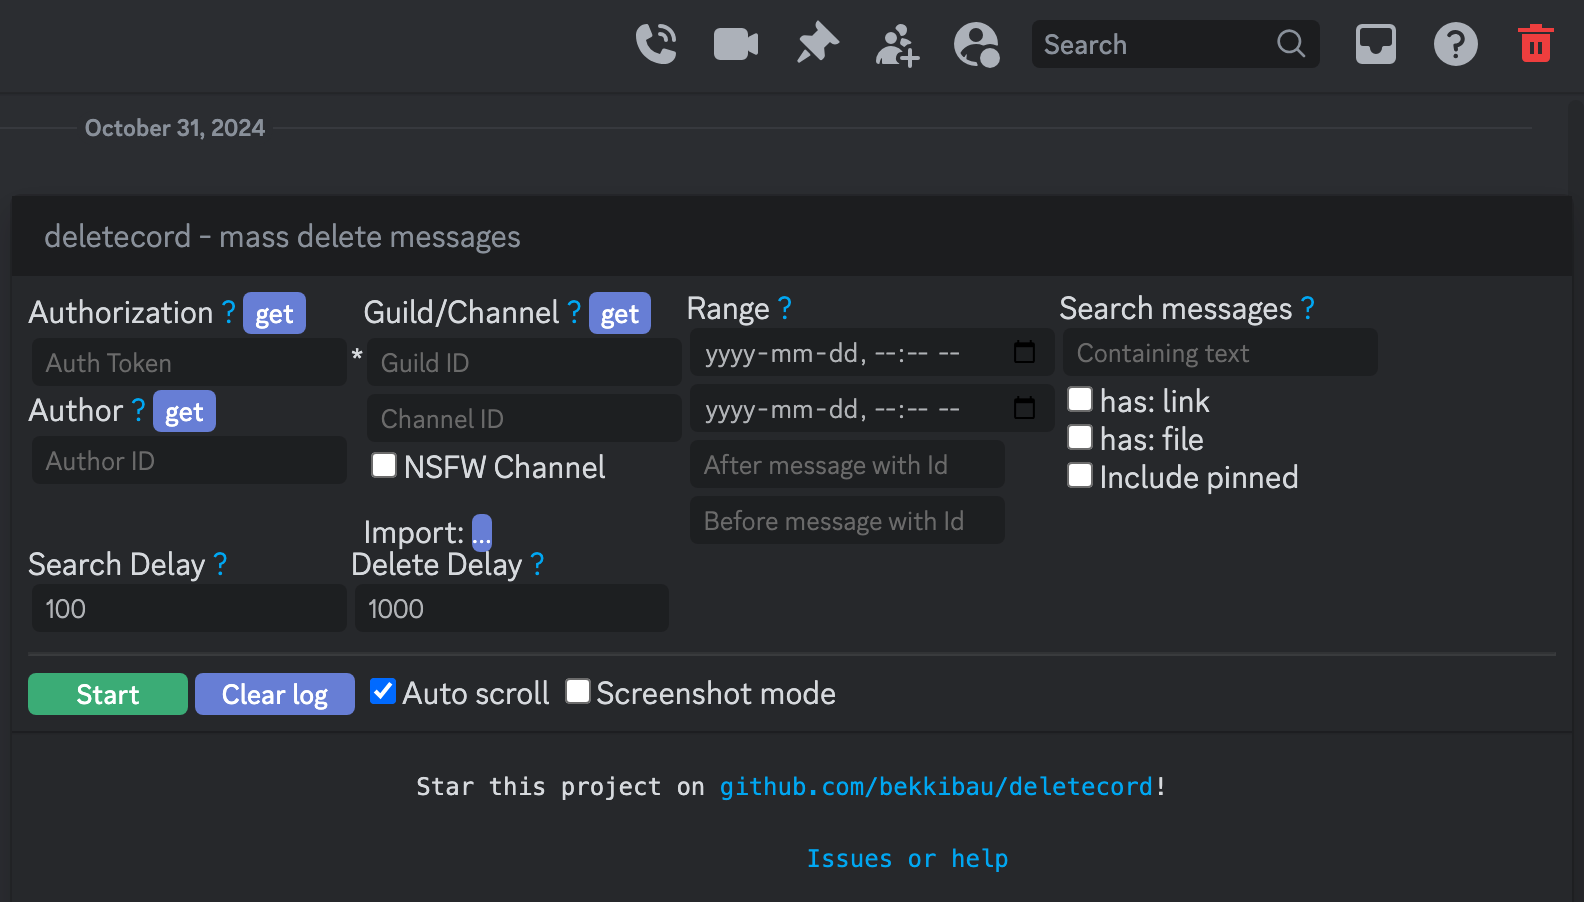Click the second Range date field
Screen dimensions: 1584x902
tap(872, 408)
